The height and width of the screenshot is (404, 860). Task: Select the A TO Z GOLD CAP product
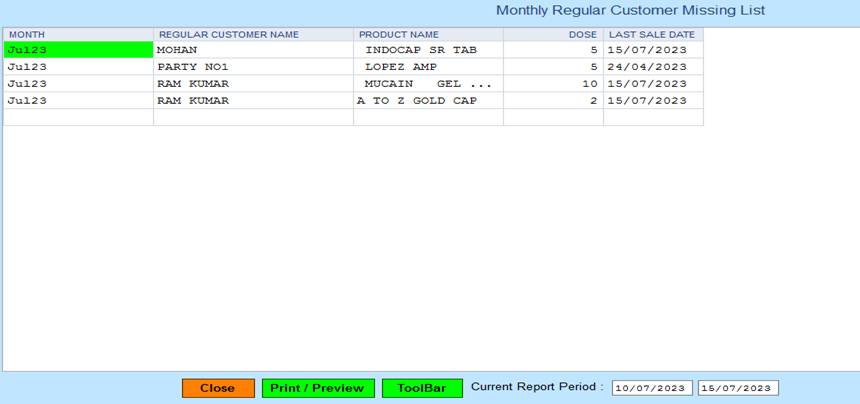428,100
